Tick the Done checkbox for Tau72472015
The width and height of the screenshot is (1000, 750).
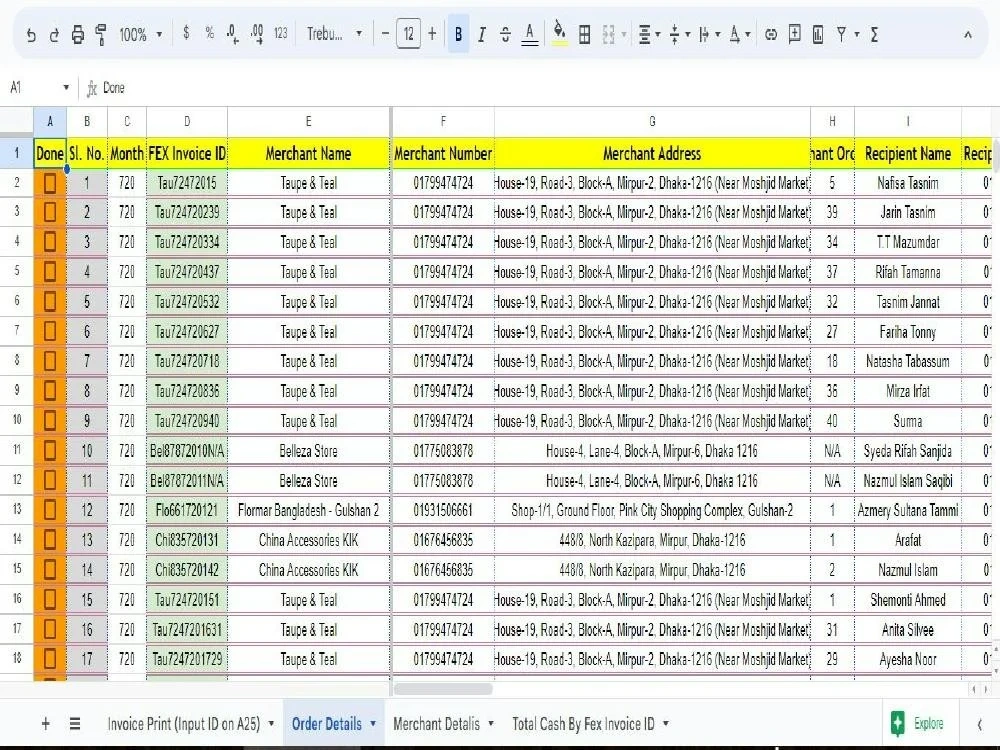[50, 183]
